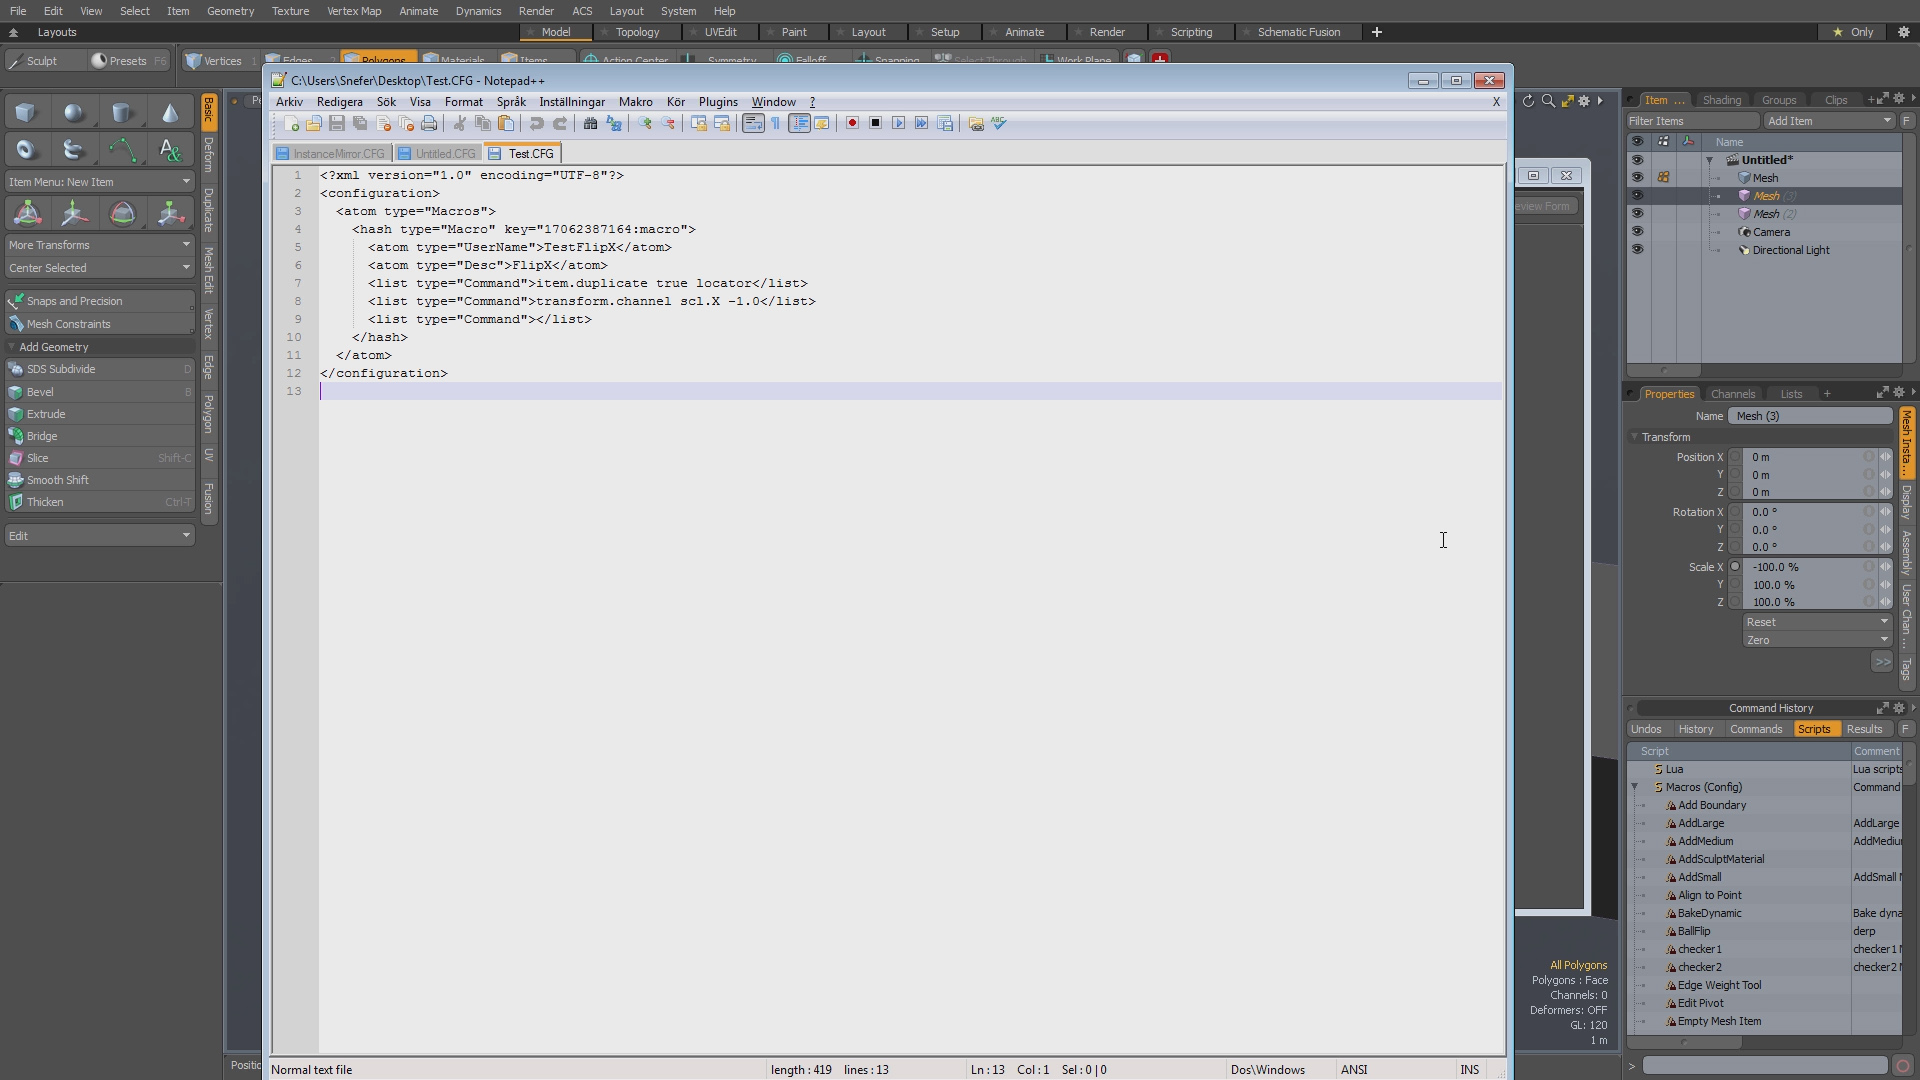Click the Save file toolbar icon

click(337, 124)
